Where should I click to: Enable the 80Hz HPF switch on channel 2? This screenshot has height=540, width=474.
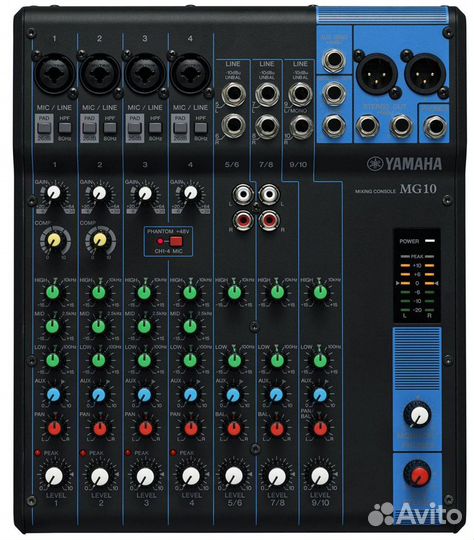(x=110, y=128)
